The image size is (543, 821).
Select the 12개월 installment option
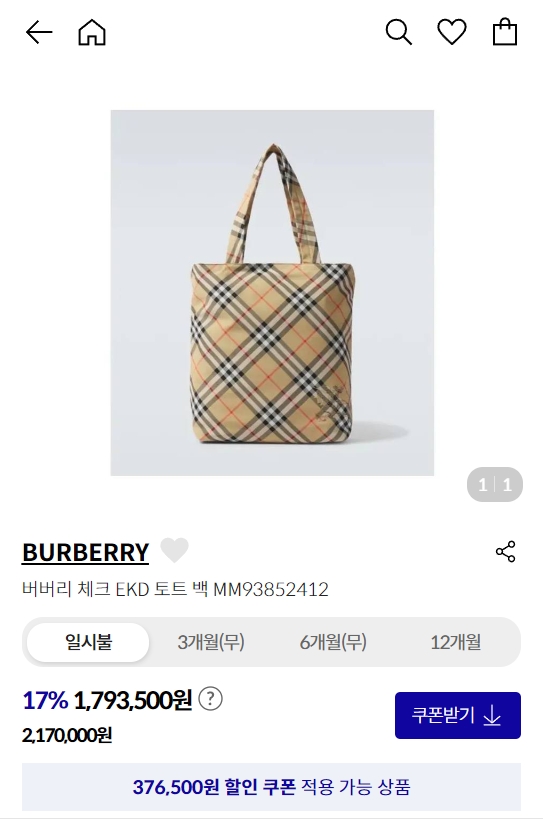(455, 642)
